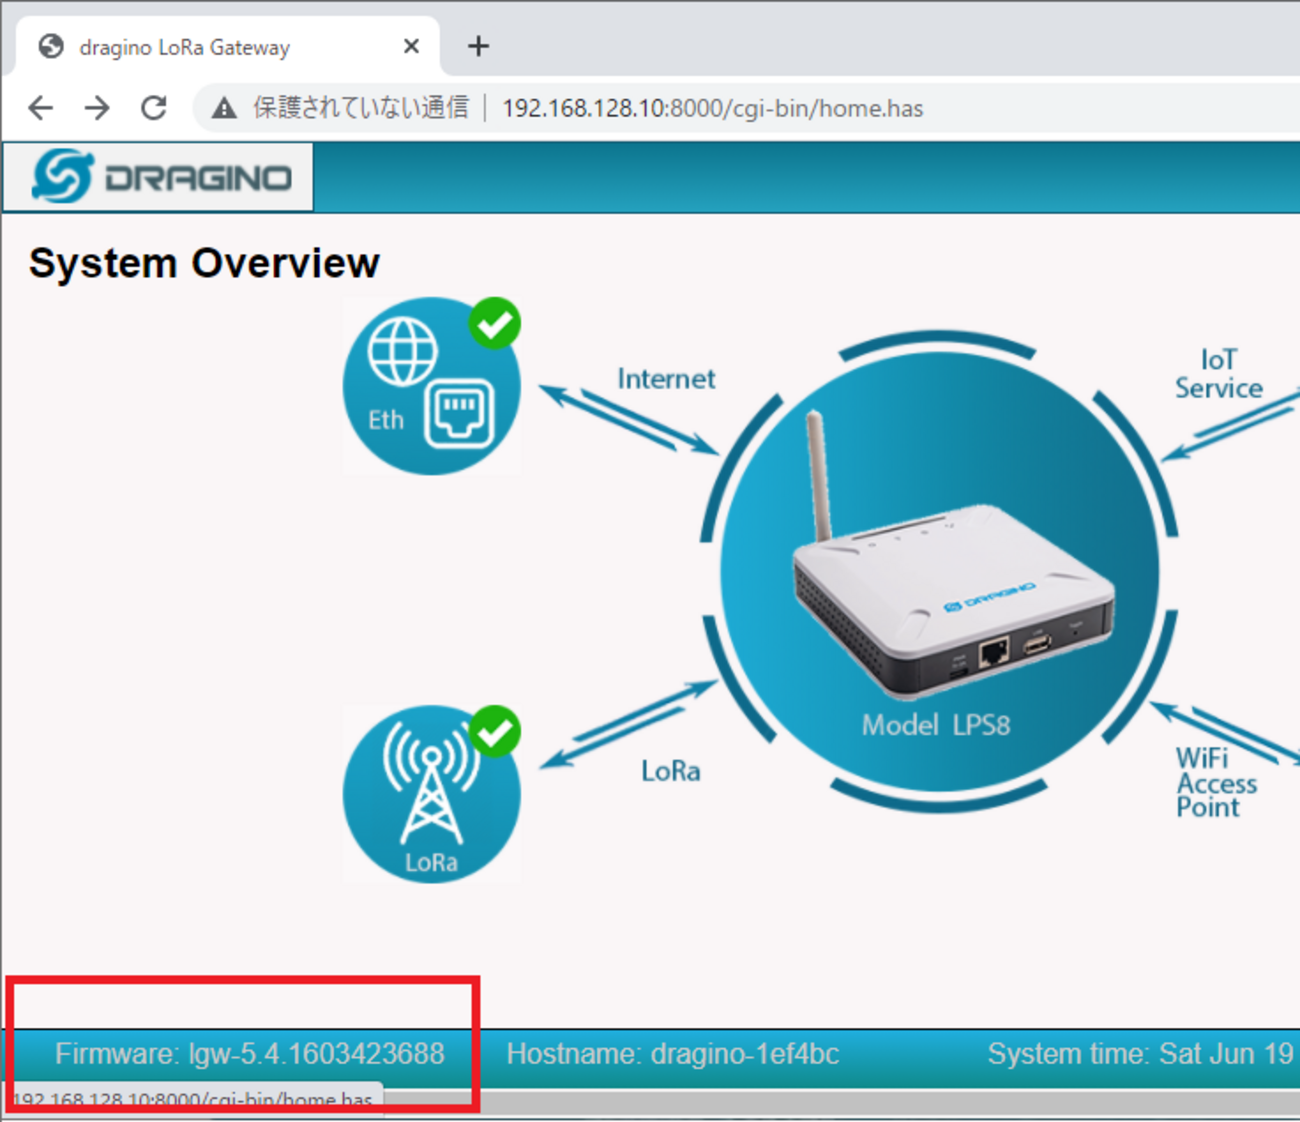Click the tab globe favicon

51,46
